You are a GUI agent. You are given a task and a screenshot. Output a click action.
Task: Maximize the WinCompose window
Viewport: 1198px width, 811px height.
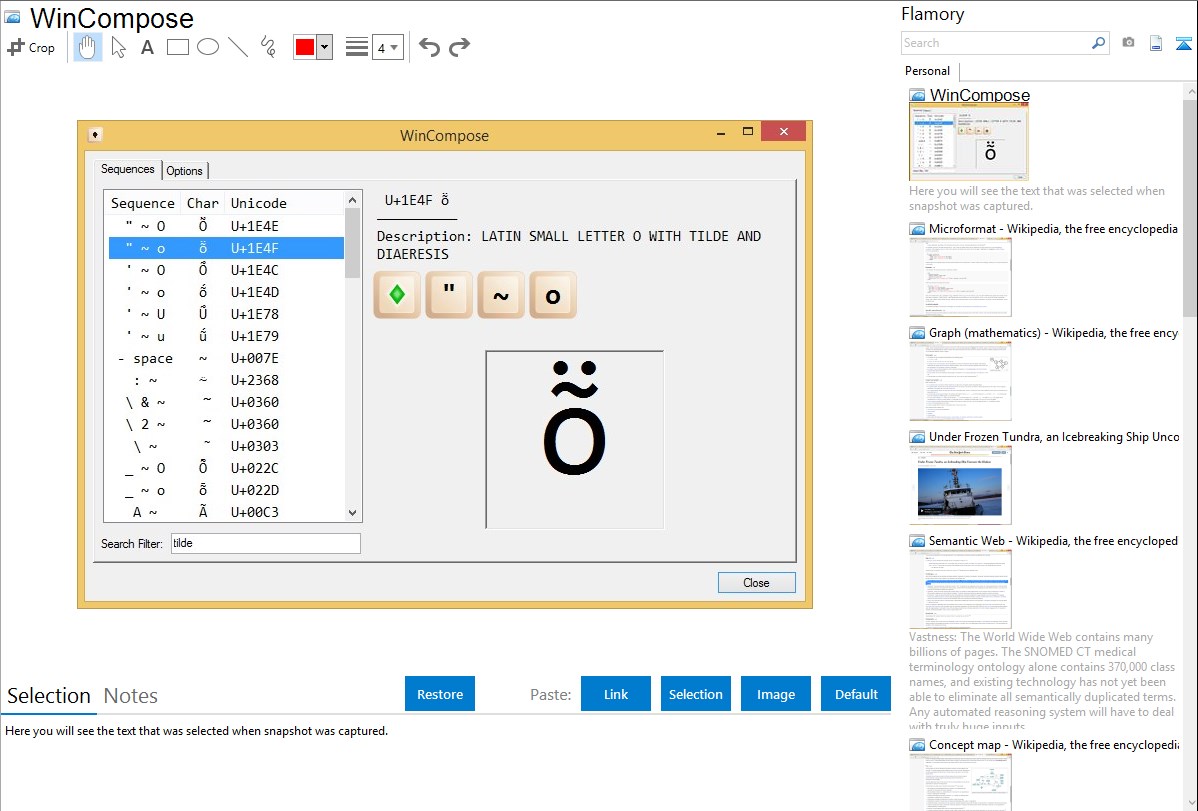tap(748, 131)
